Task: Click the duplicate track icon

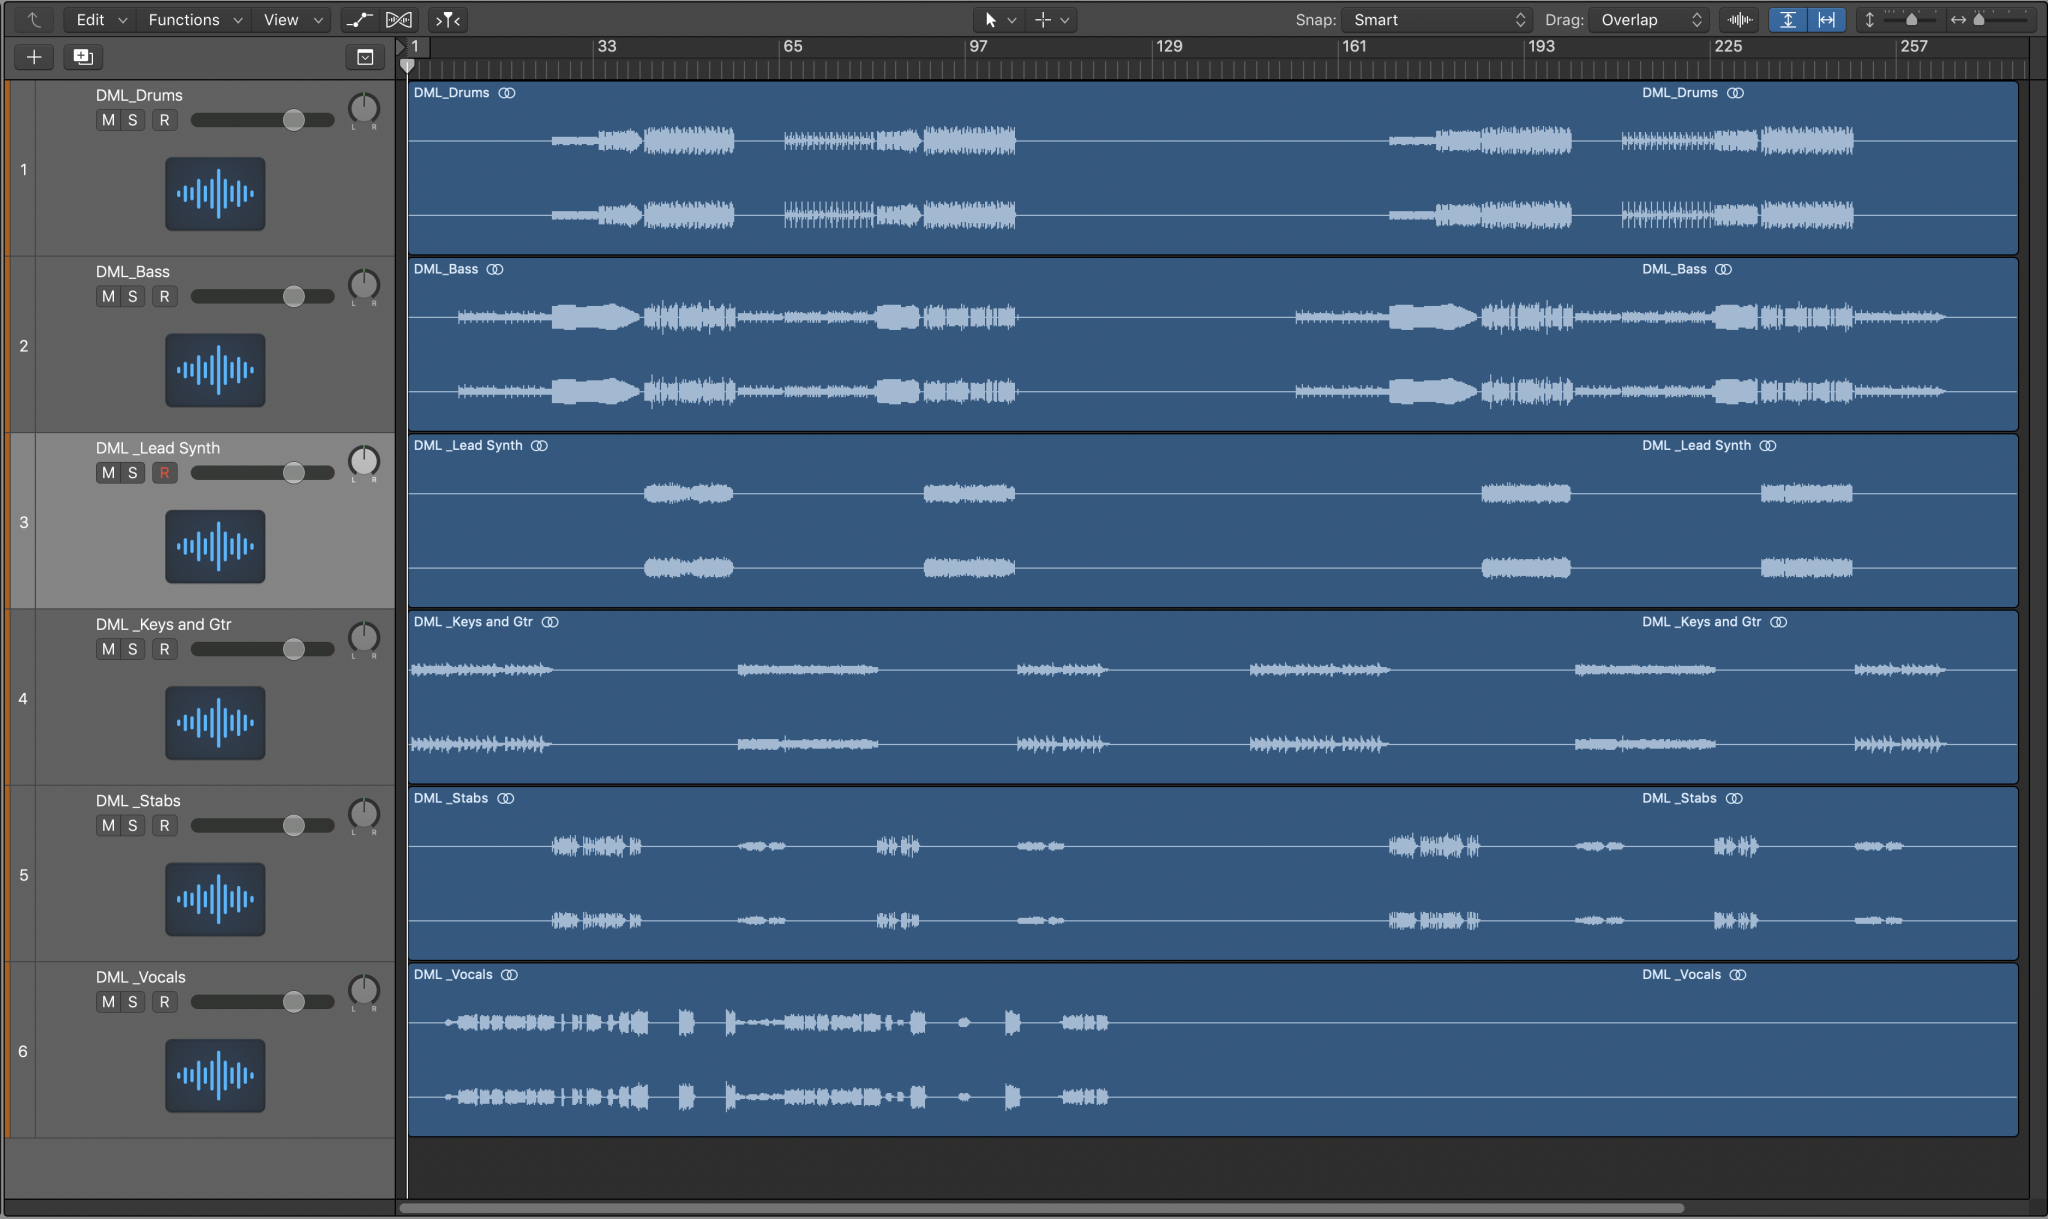Action: pos(82,57)
